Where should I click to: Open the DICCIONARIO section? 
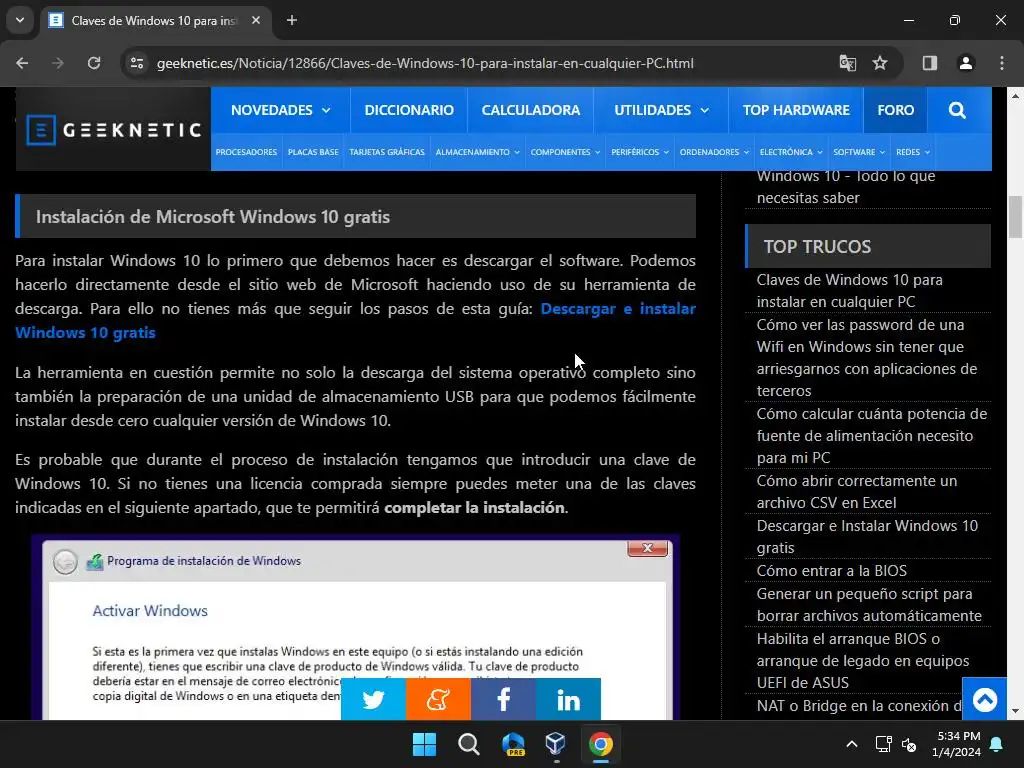point(409,110)
